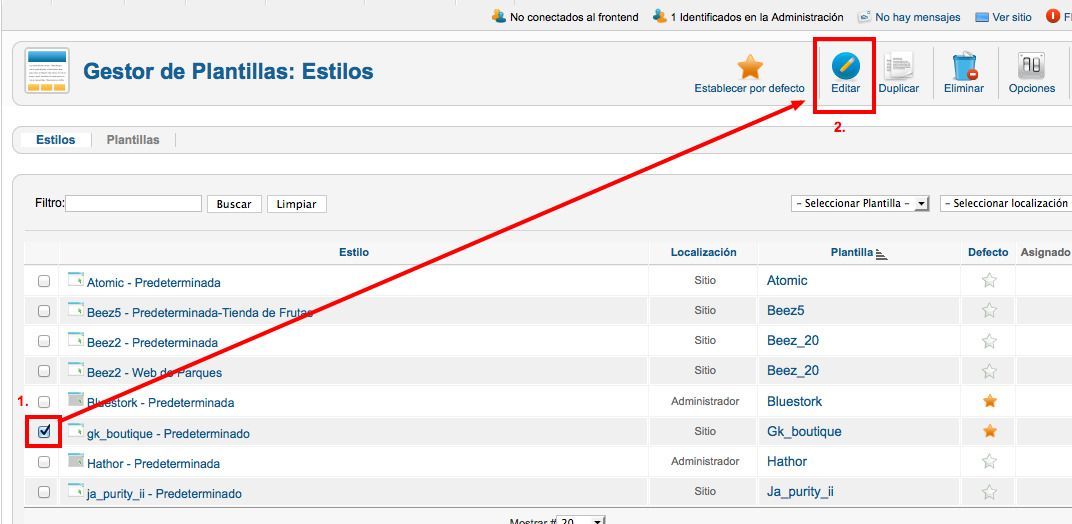Check the Beez5 - Predeterminada-Tienda de Frutas checkbox
The image size is (1072, 524).
44,311
